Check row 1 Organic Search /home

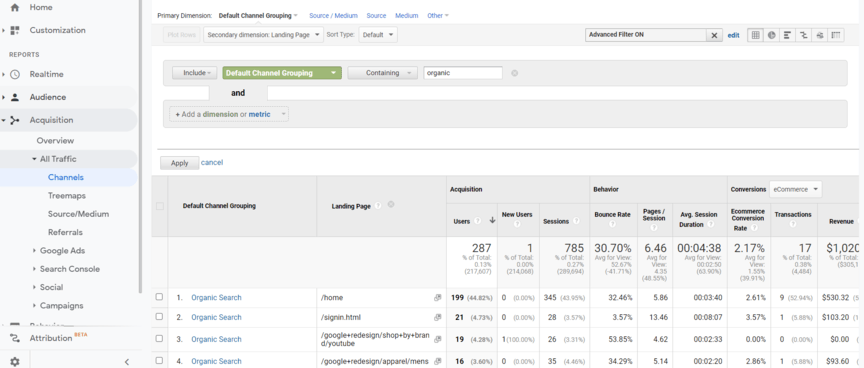coord(159,297)
